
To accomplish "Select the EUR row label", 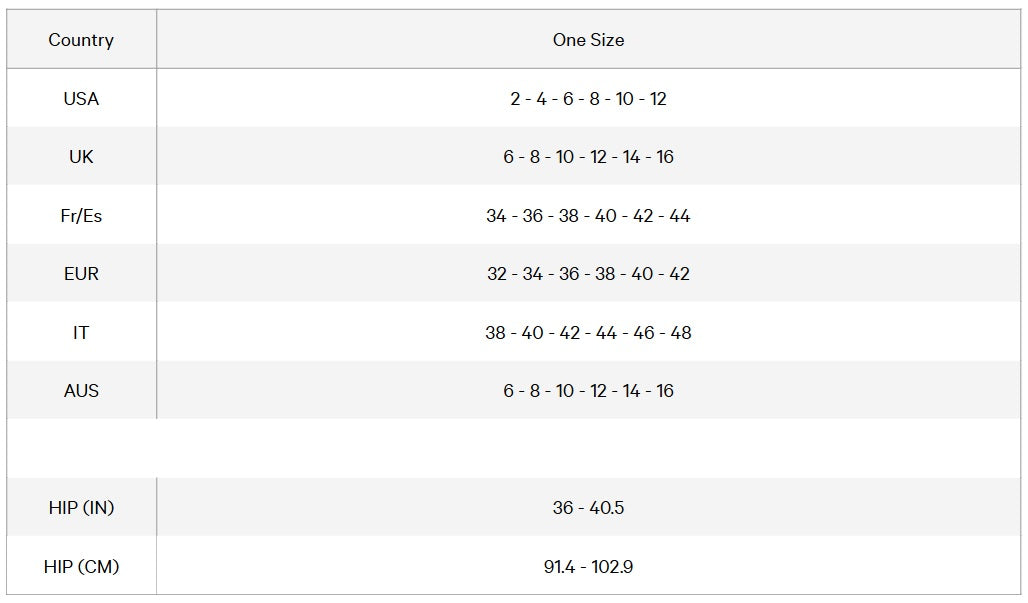I will (81, 273).
